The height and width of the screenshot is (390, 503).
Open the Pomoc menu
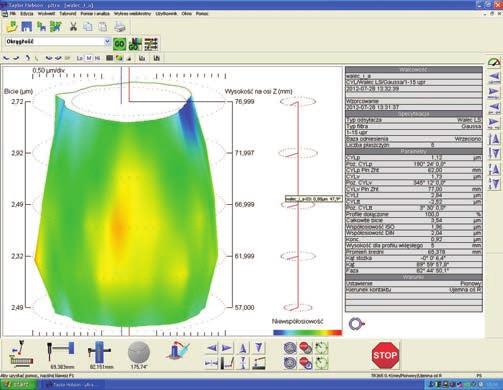(202, 14)
